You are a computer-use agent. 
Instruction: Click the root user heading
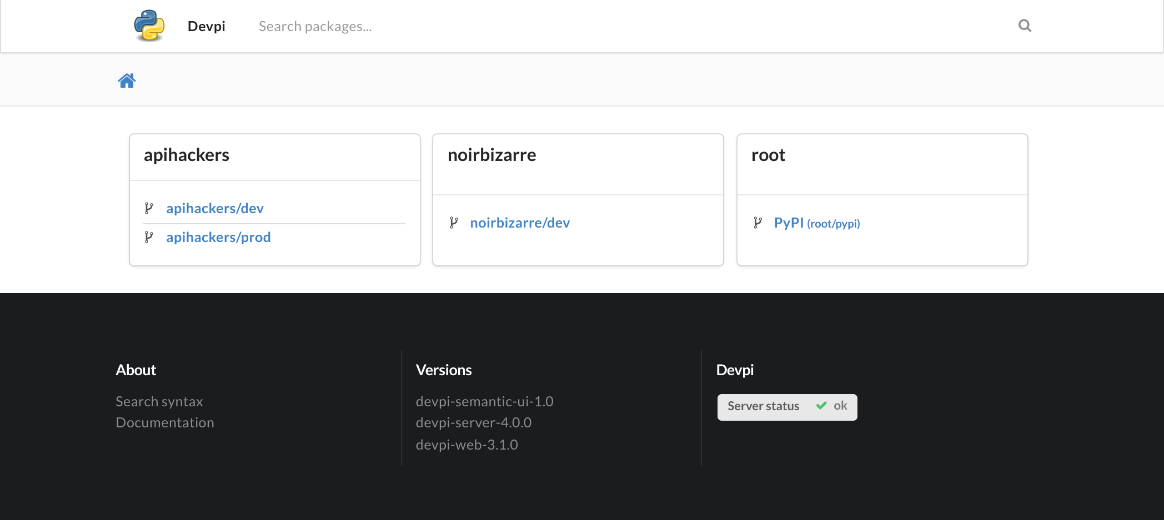pos(768,155)
